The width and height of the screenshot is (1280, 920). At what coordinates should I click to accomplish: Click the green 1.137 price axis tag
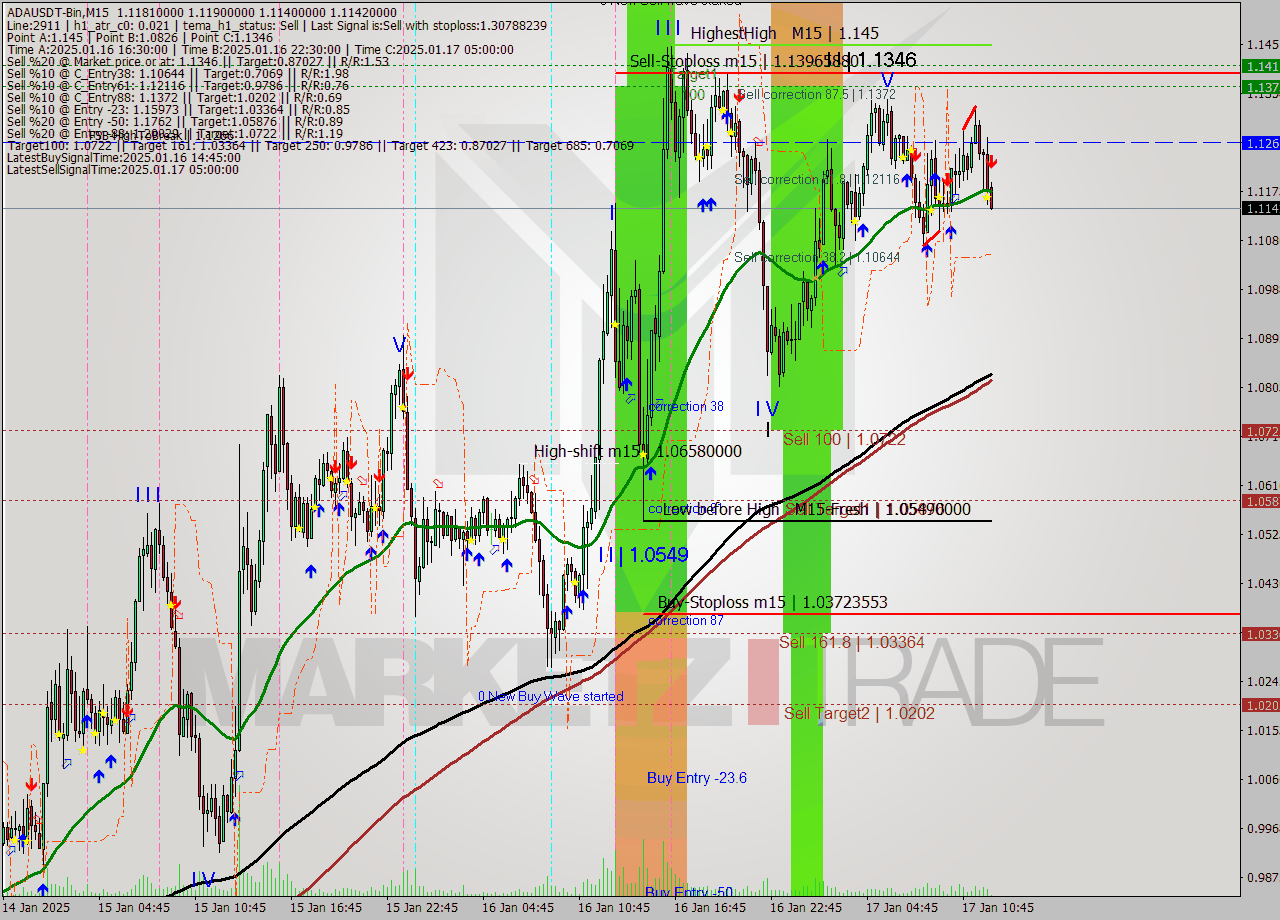click(1260, 87)
